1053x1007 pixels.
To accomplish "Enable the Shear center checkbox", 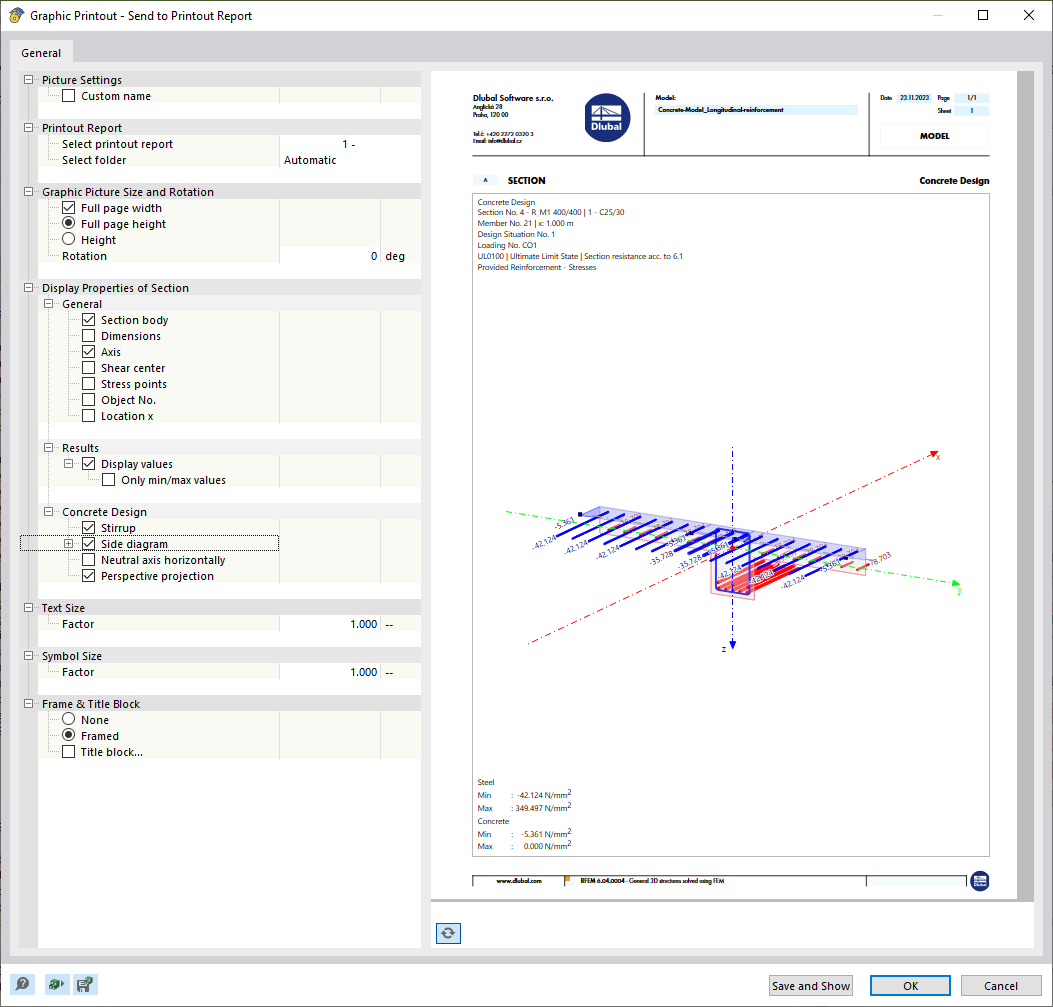I will (89, 368).
